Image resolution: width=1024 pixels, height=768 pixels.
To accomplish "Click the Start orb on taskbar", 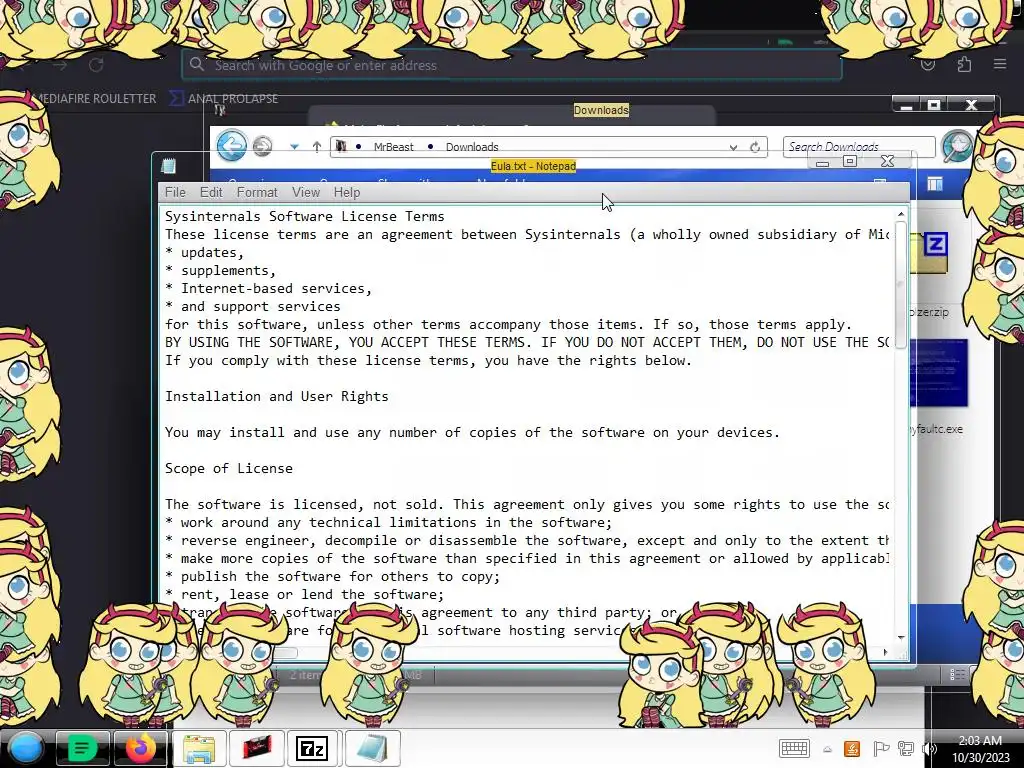I will pos(25,748).
